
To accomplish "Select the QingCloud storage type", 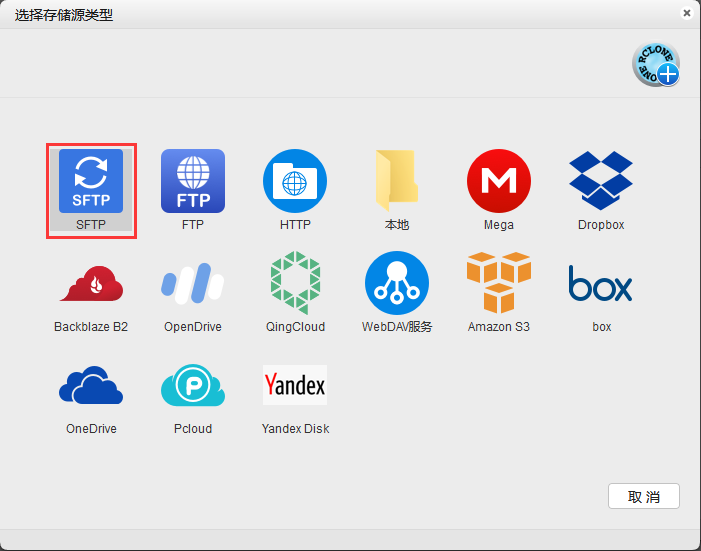I will [x=295, y=283].
